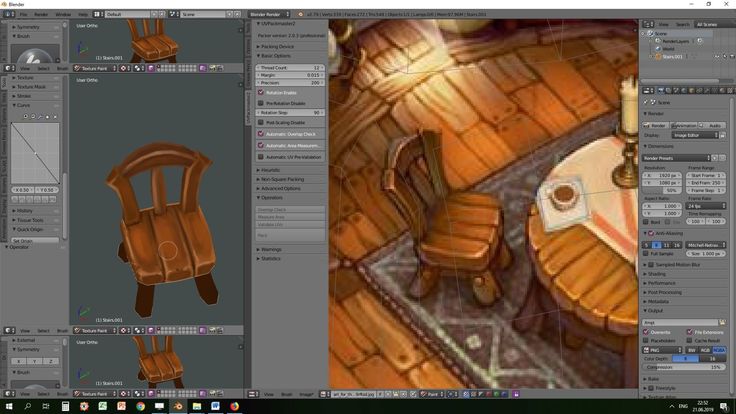Screen dimensions: 736x414
Task: Expand the Stroke panel in tool shelf
Action: (23, 96)
